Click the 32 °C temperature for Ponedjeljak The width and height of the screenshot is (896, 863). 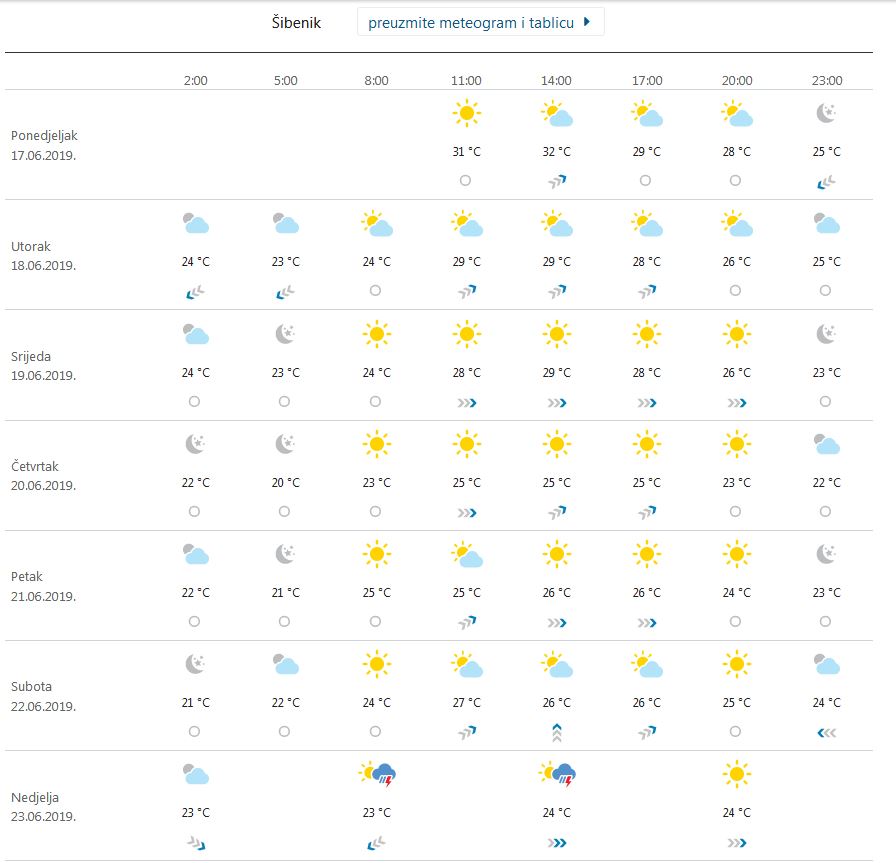coord(556,153)
